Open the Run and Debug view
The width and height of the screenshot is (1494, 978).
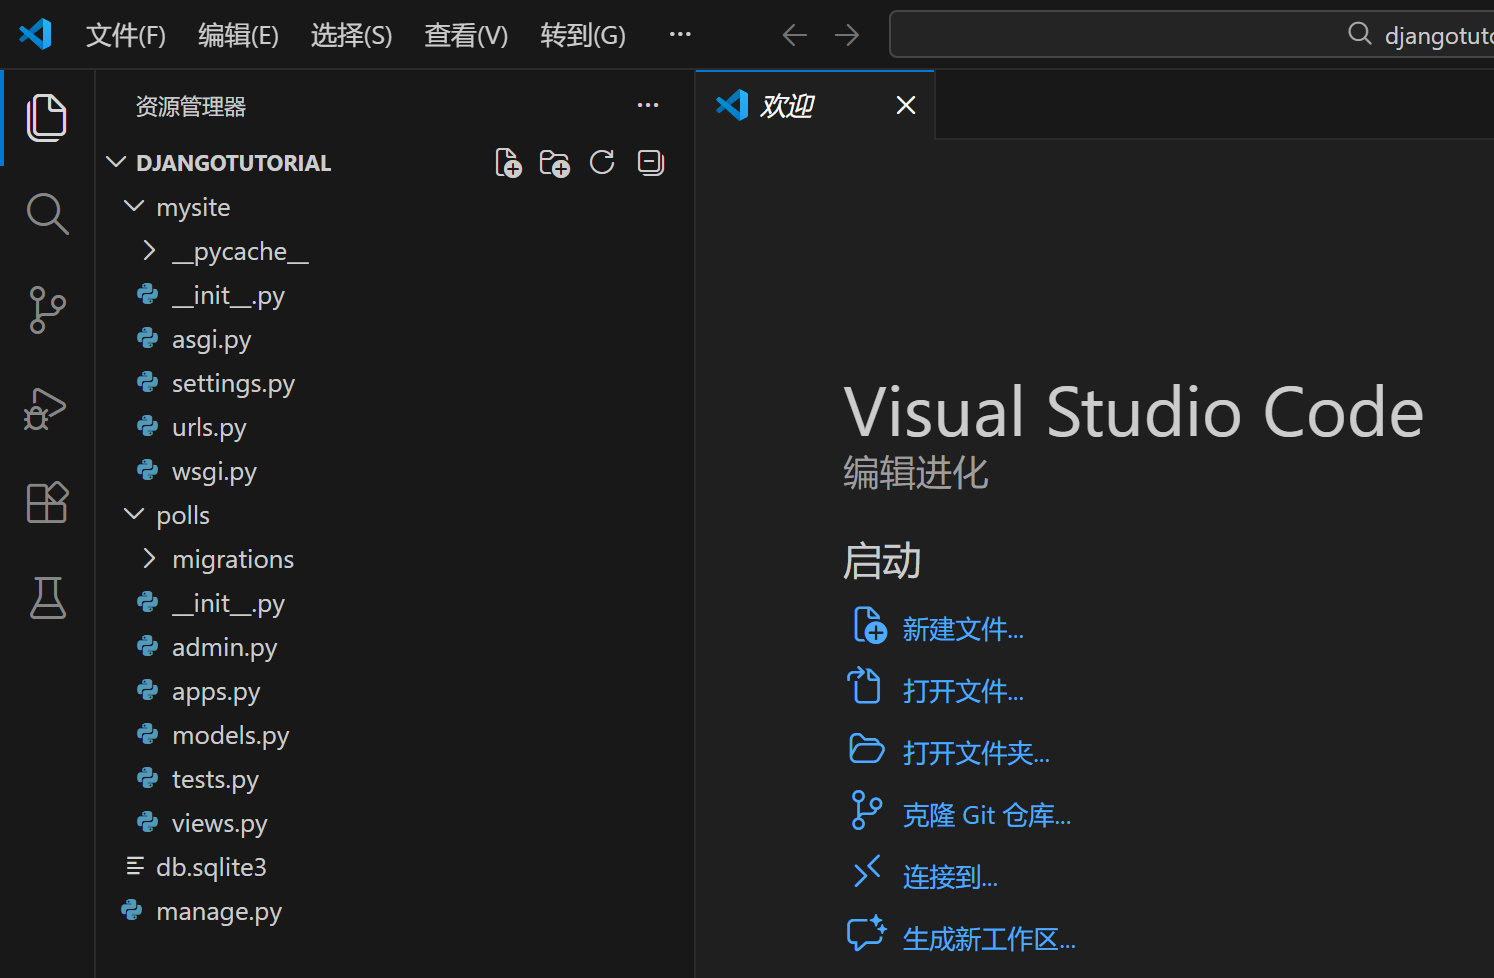pos(45,408)
